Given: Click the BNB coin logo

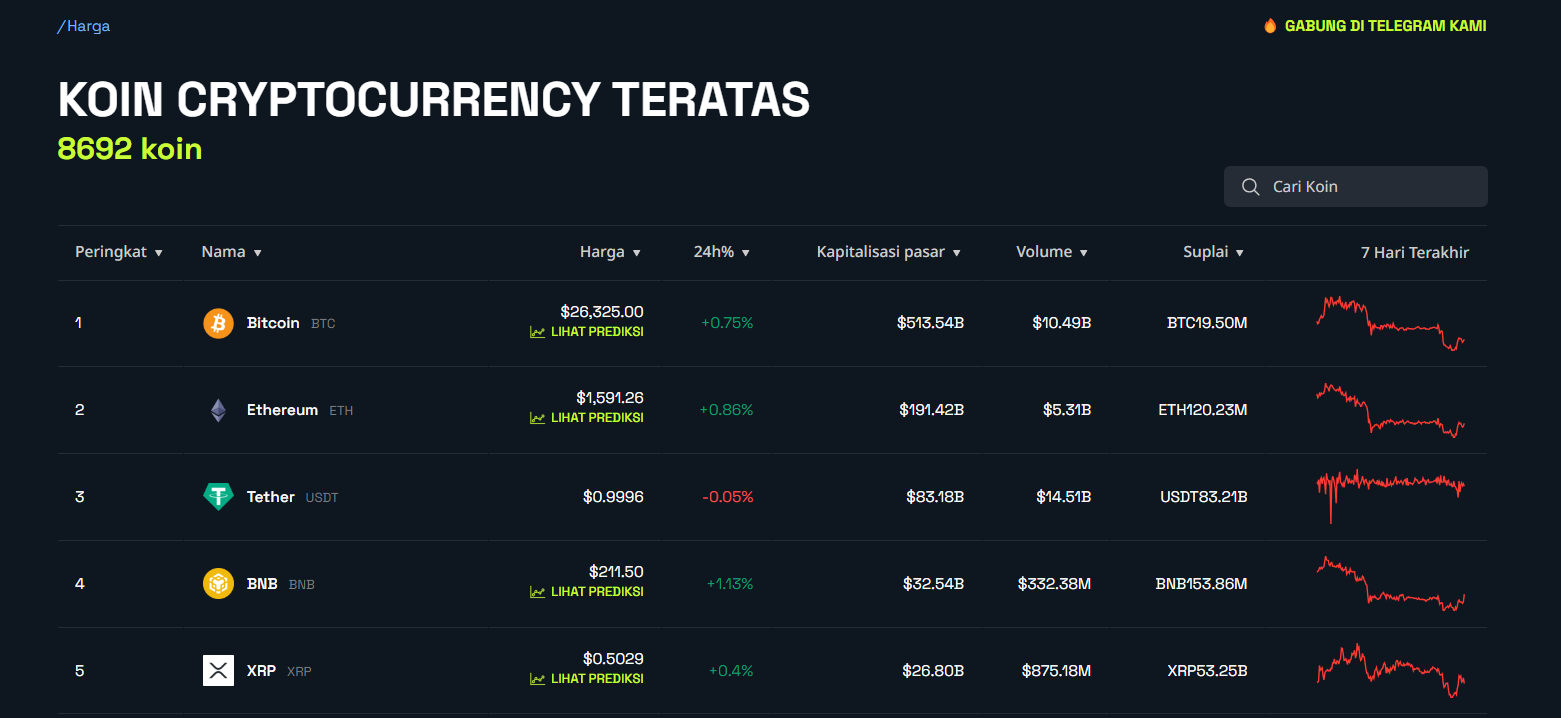Looking at the screenshot, I should click(x=218, y=584).
